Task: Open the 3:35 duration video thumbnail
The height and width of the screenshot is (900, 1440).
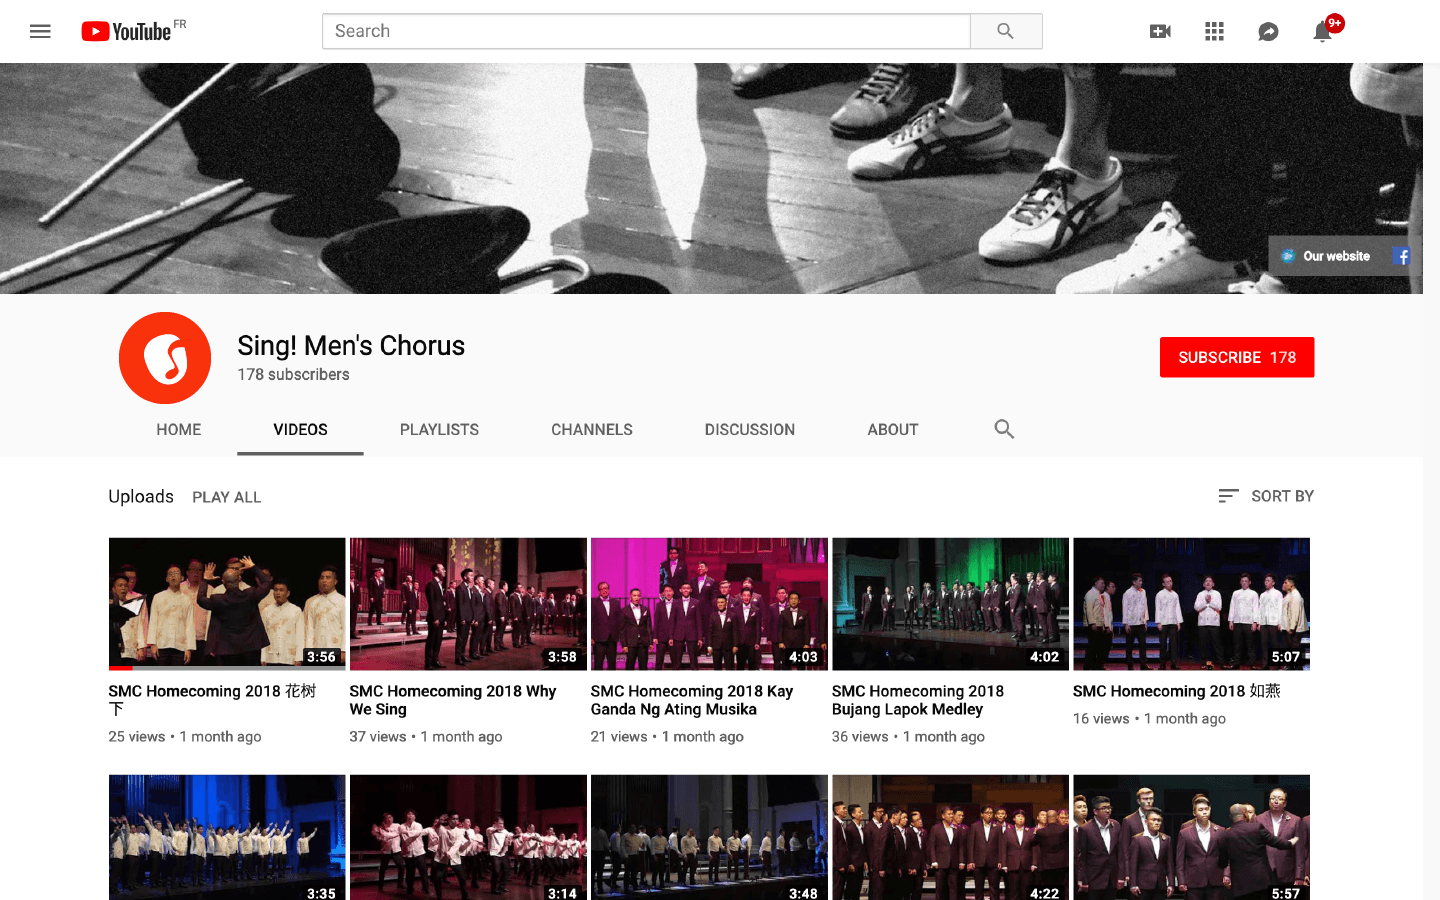Action: point(227,837)
